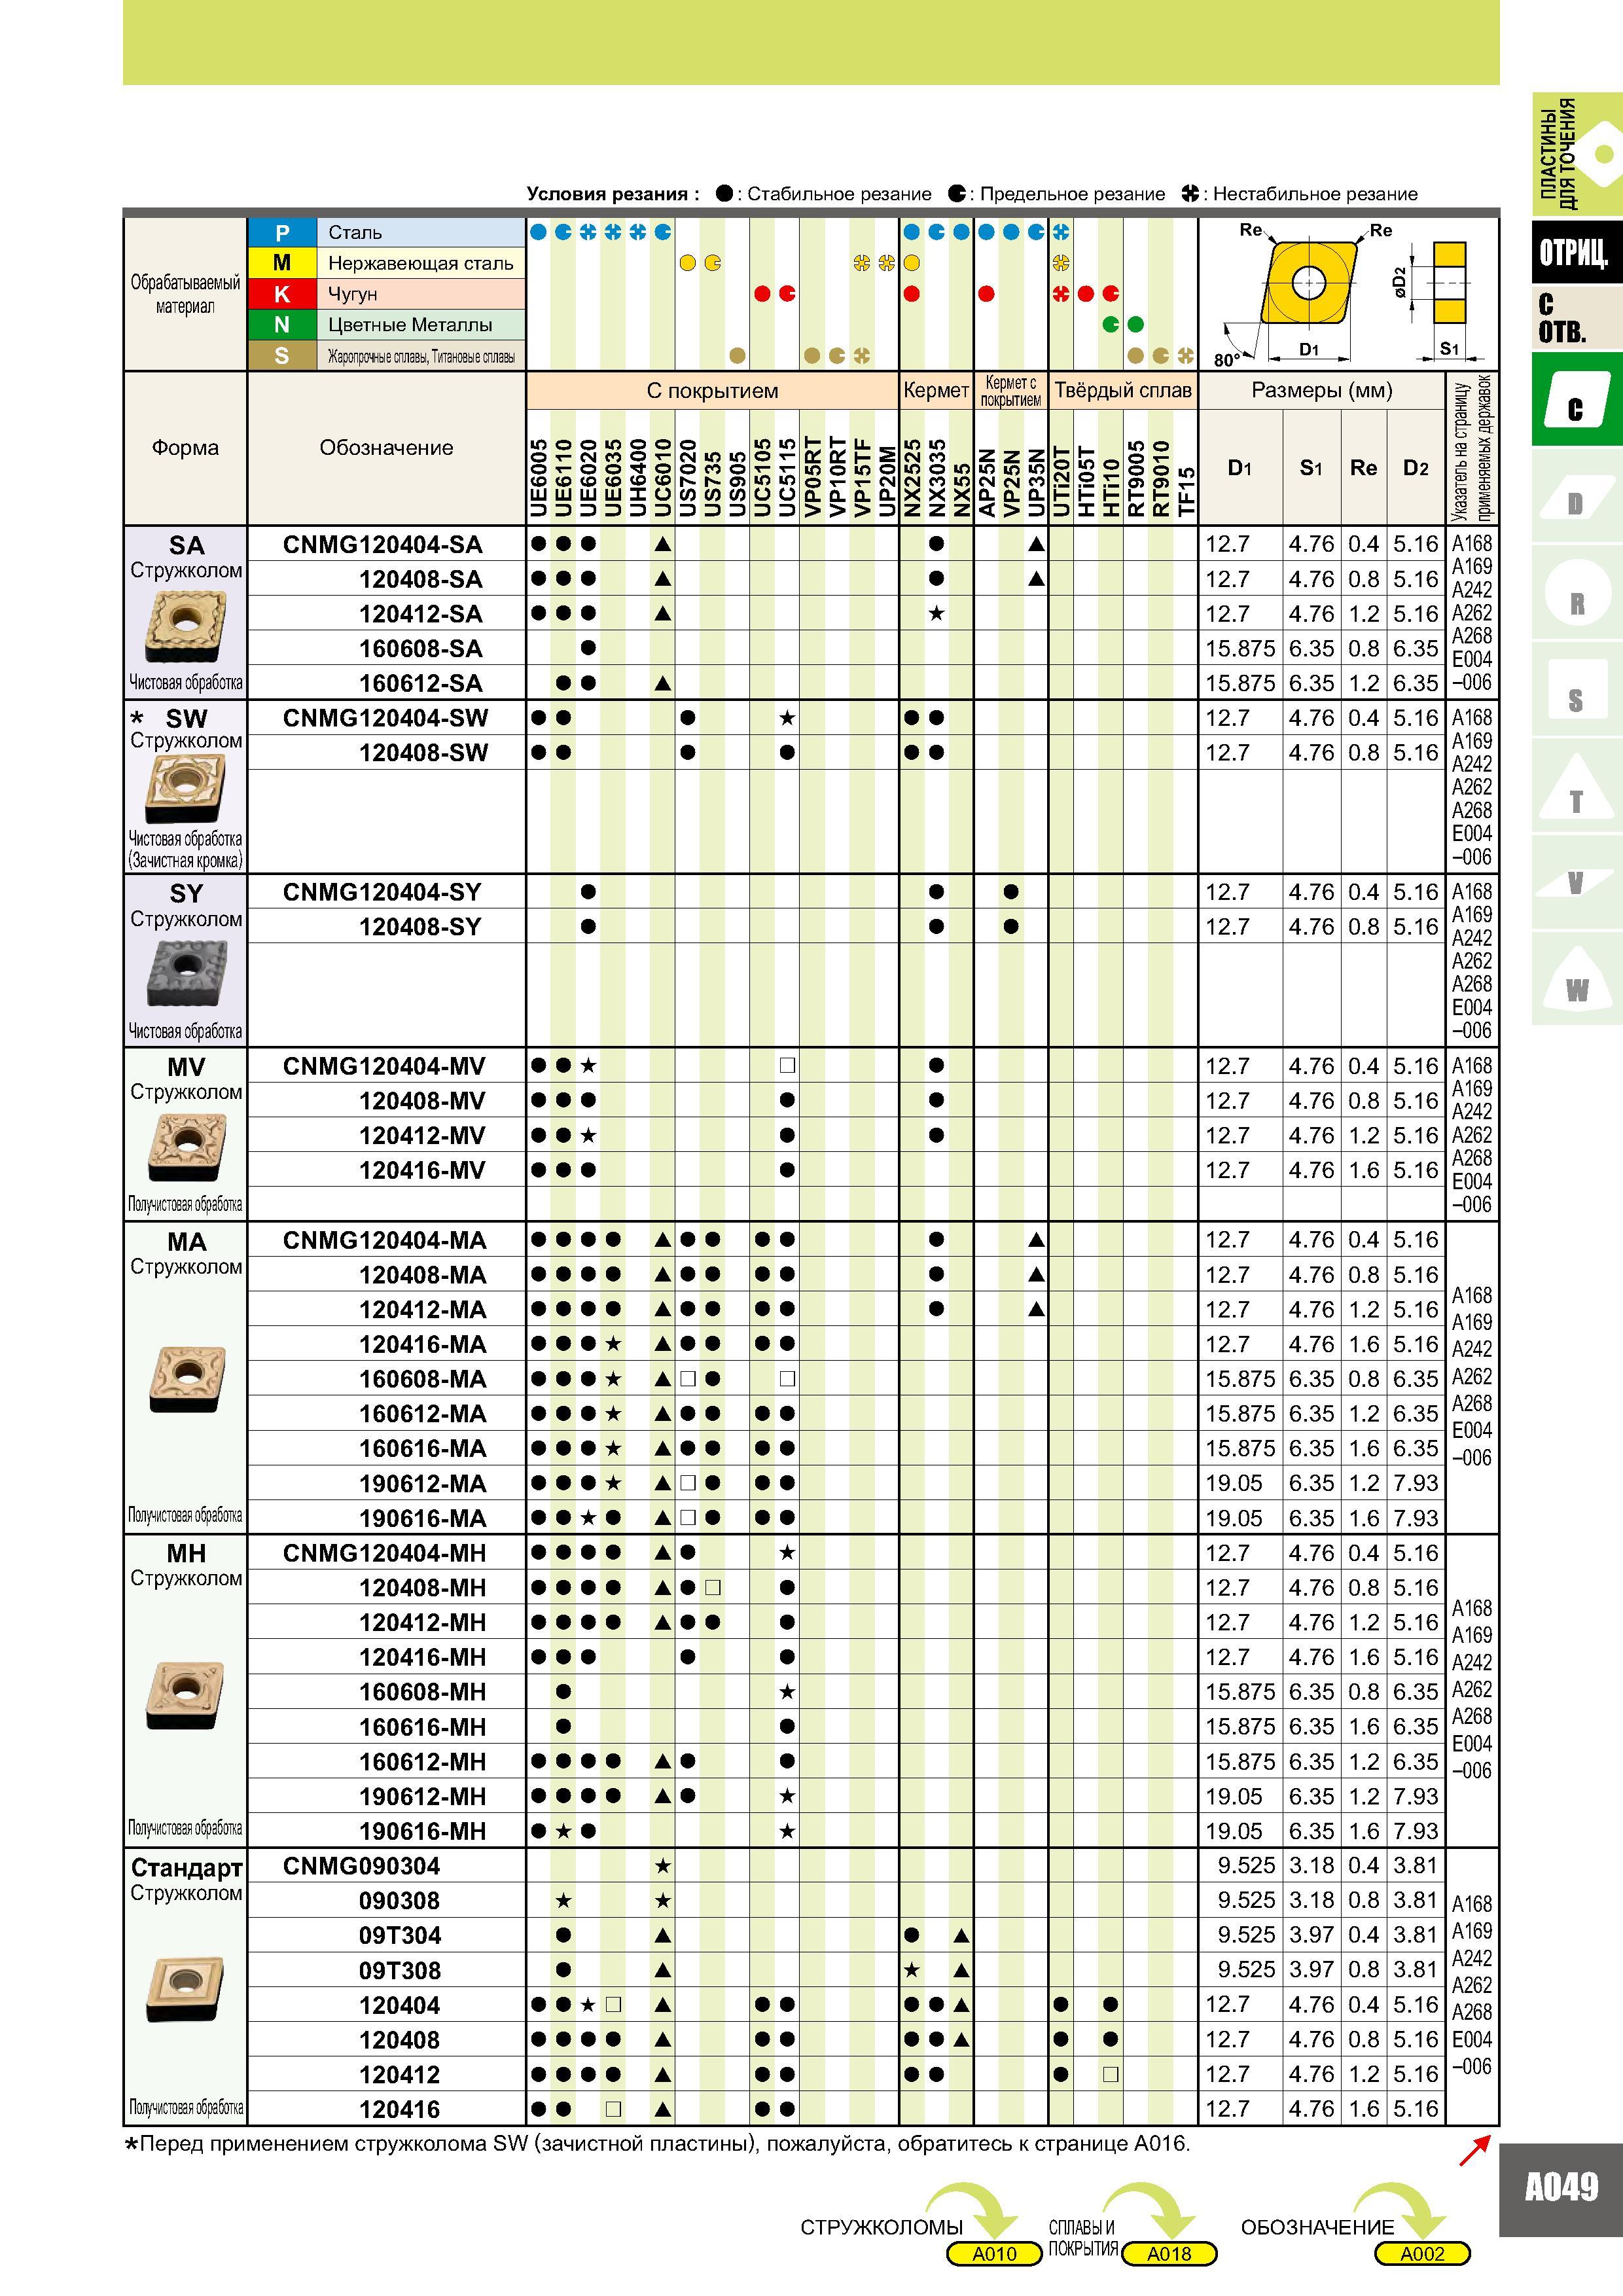Open the С ОТВ. side tab
Image resolution: width=1623 pixels, height=2296 pixels.
pos(1576,318)
